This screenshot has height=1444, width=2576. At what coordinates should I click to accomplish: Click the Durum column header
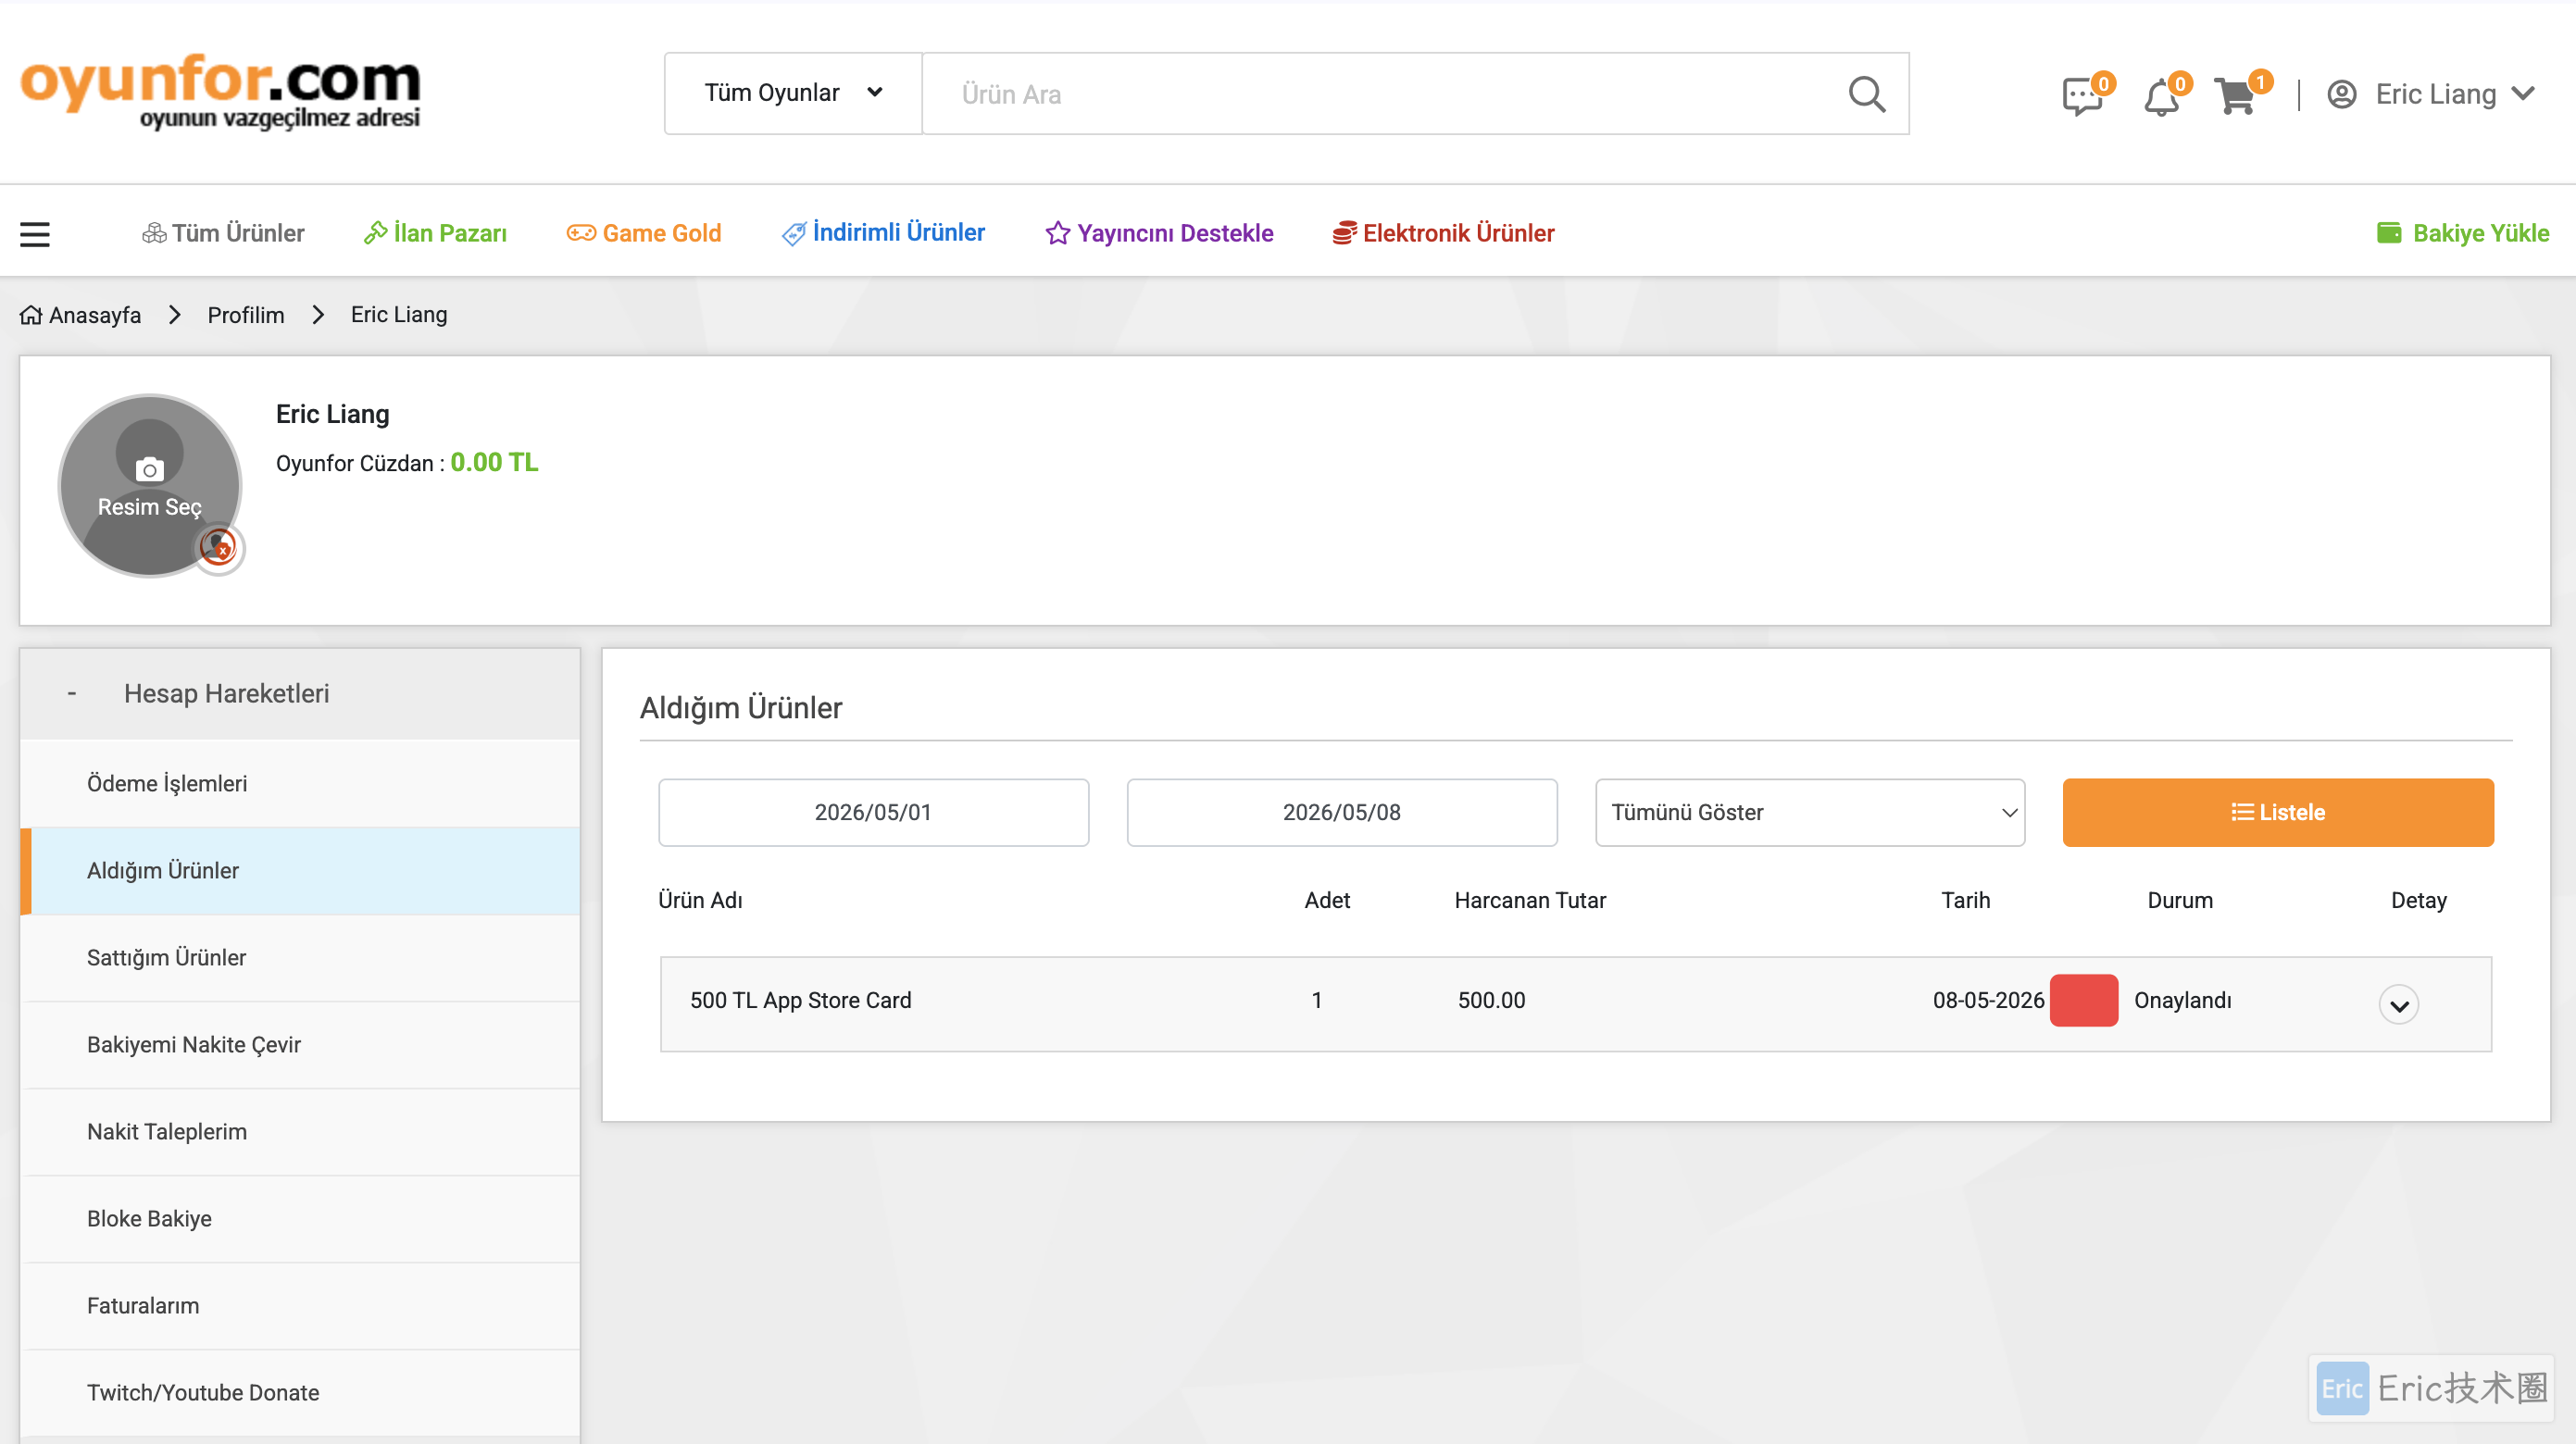[2180, 900]
